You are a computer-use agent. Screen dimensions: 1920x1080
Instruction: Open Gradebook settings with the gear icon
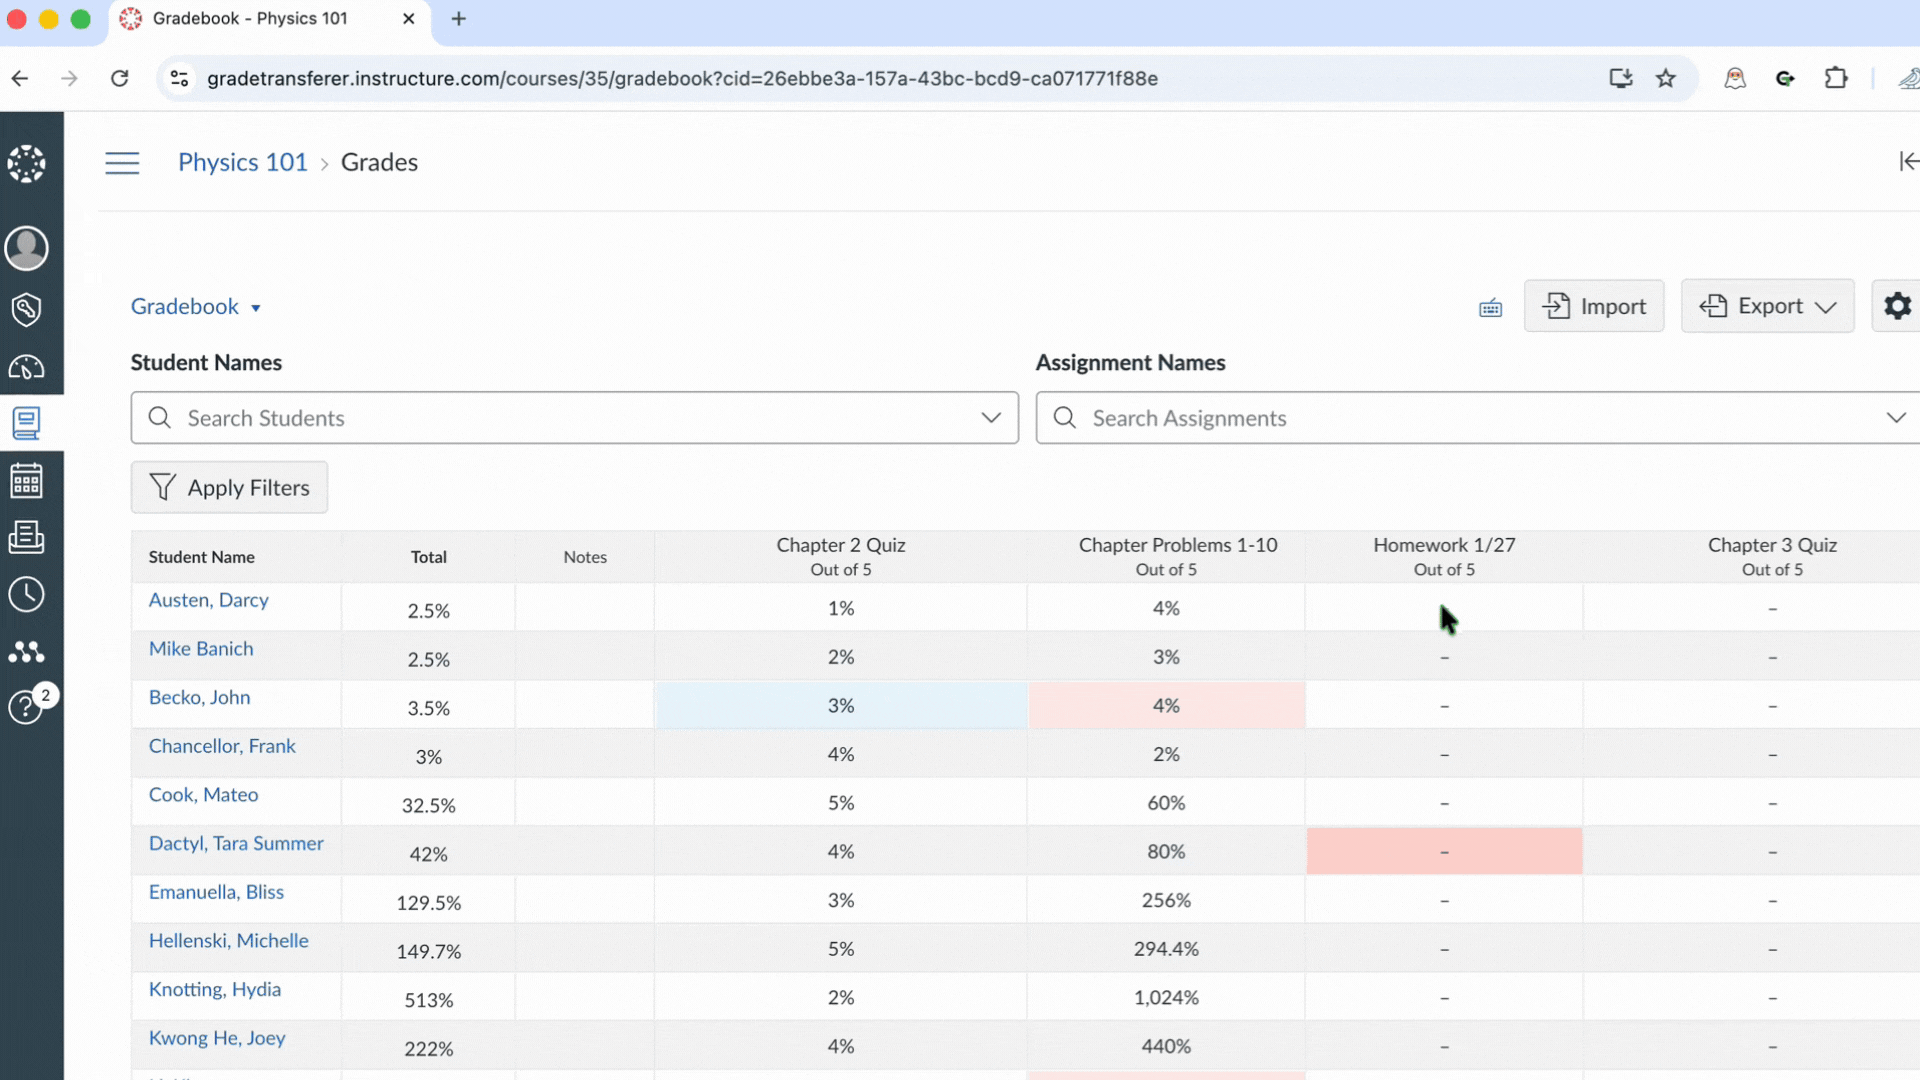click(x=1897, y=306)
